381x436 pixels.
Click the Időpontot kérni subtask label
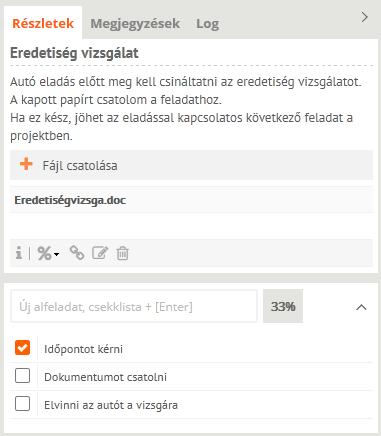(x=83, y=349)
